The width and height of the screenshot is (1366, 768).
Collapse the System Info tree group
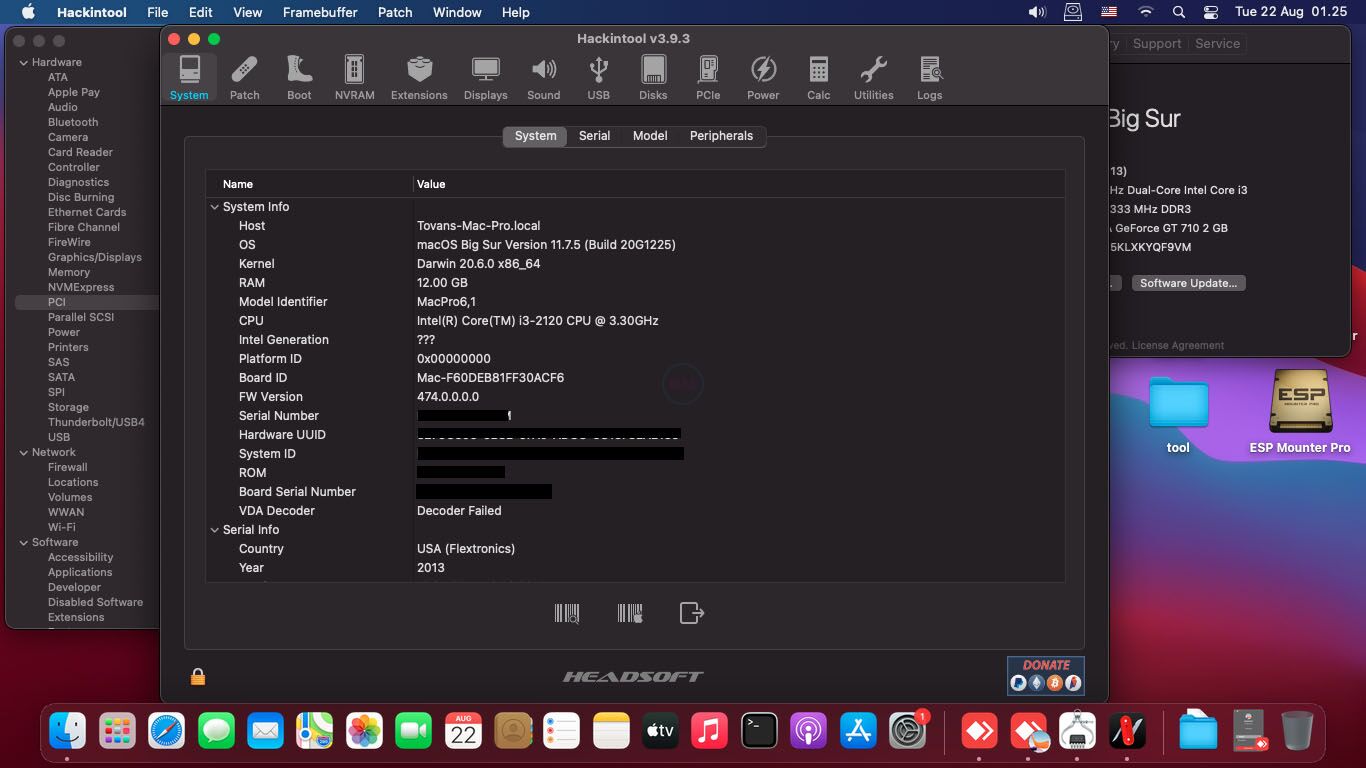click(x=215, y=207)
